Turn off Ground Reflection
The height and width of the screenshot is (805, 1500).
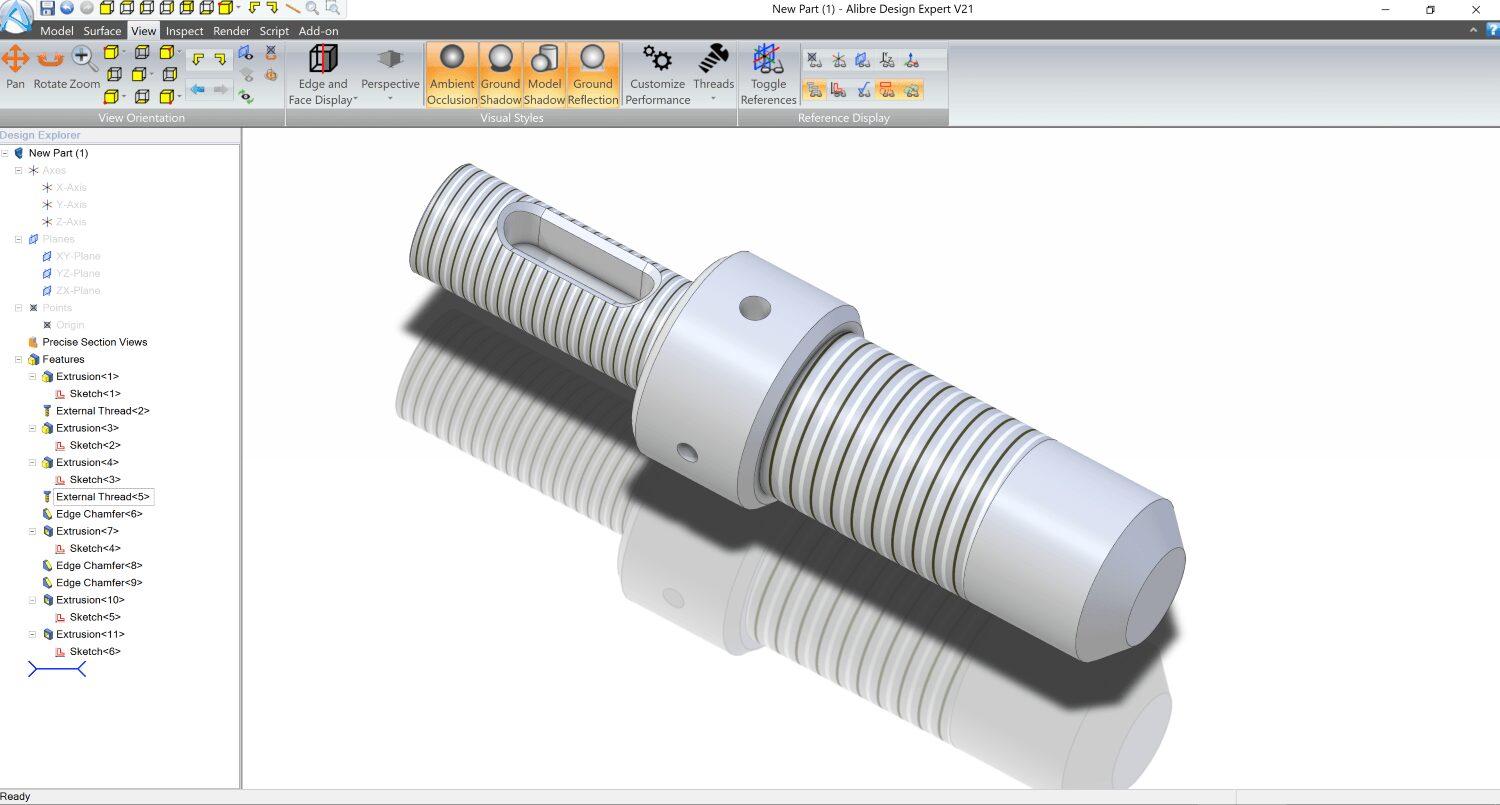[x=593, y=75]
